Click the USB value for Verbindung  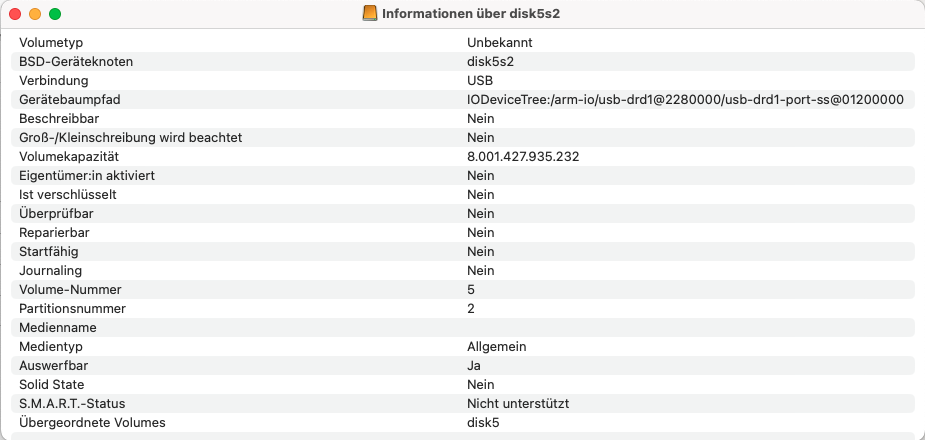click(x=480, y=80)
